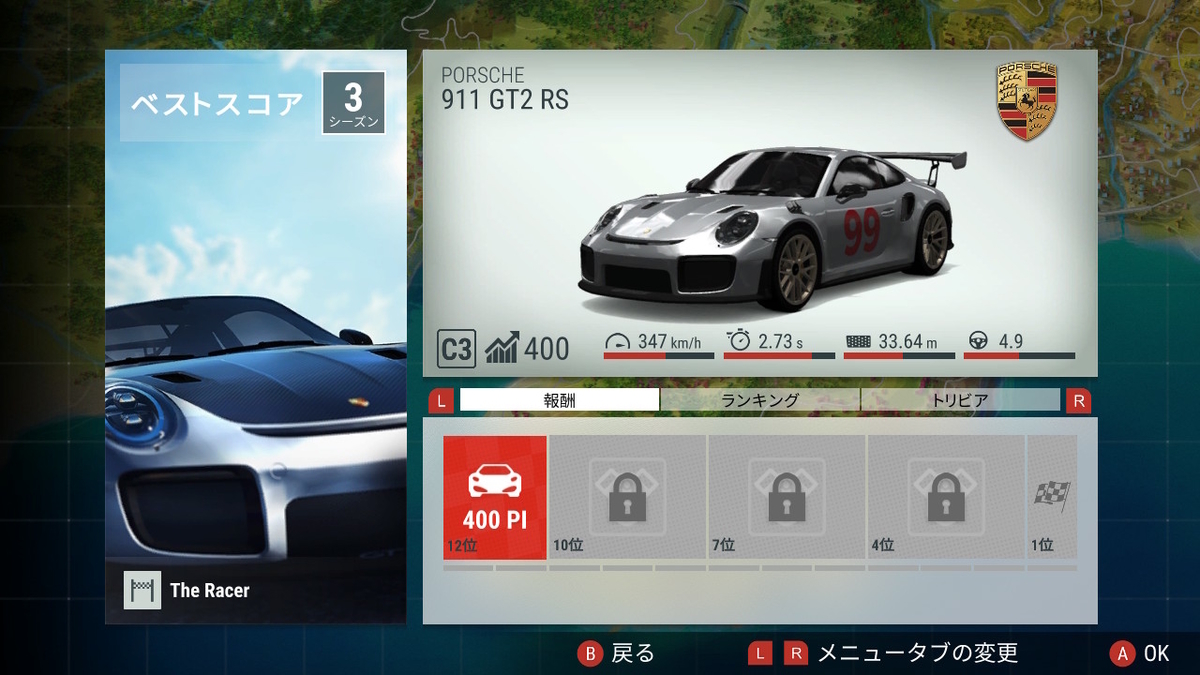This screenshot has width=1200, height=675.
Task: Click the top speed speedometer icon
Action: [x=619, y=341]
